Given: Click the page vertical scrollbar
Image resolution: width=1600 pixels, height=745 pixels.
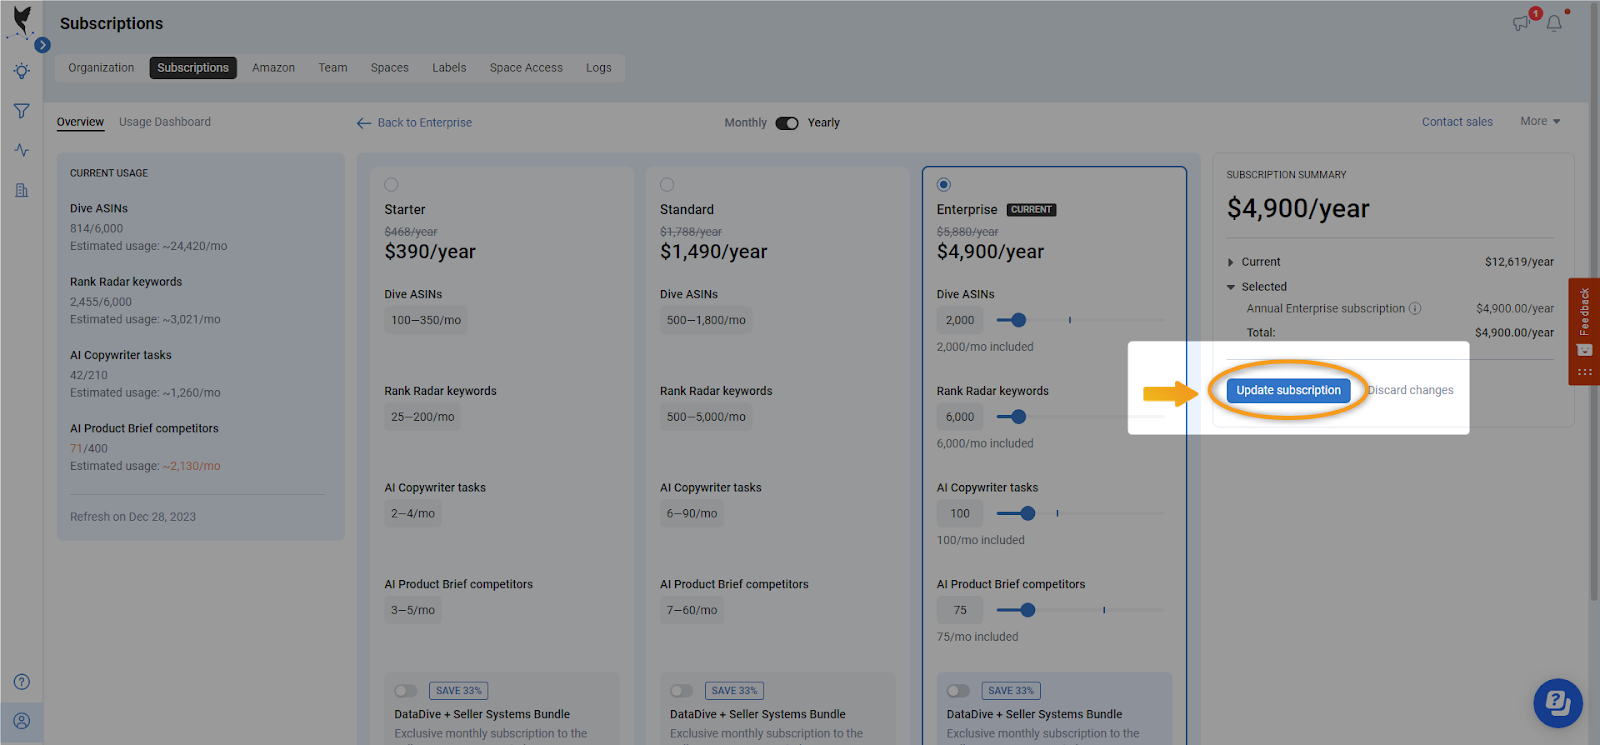Looking at the screenshot, I should 1594,300.
